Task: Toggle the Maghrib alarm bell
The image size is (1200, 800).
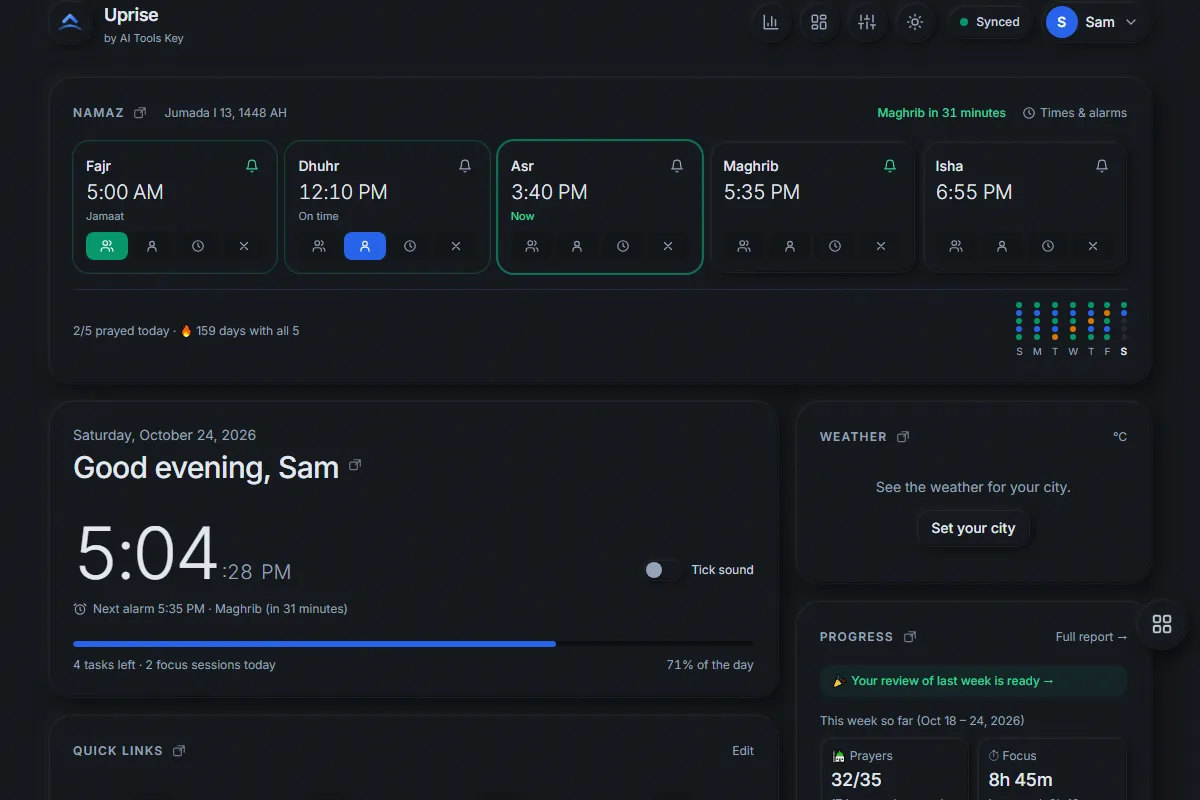Action: pyautogui.click(x=890, y=166)
